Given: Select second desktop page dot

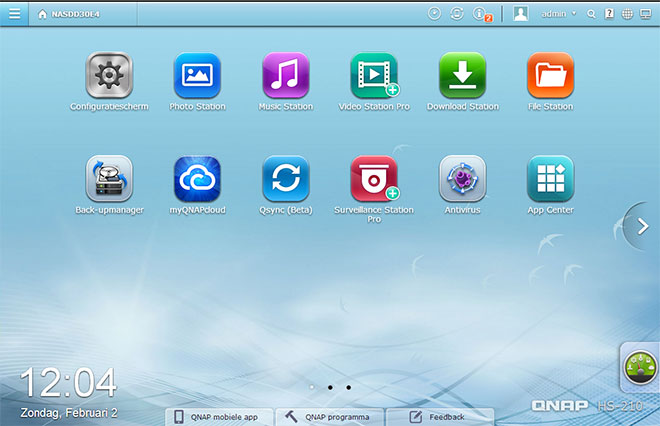Looking at the screenshot, I should [x=330, y=387].
